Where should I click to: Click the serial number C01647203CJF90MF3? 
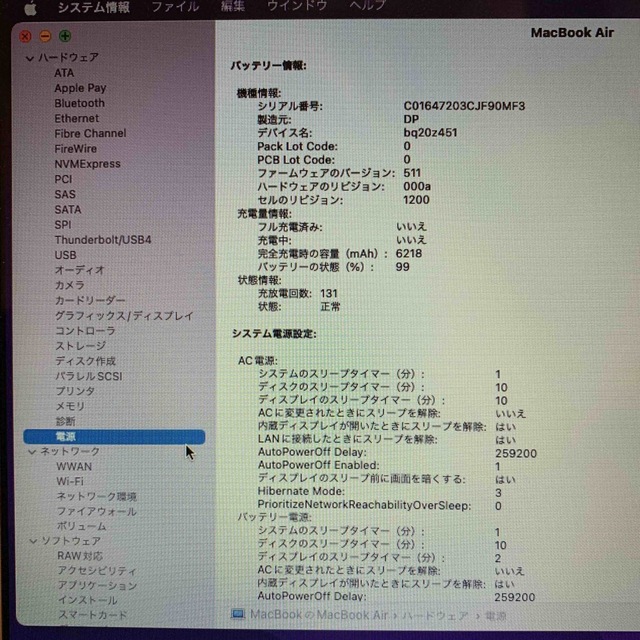[464, 107]
